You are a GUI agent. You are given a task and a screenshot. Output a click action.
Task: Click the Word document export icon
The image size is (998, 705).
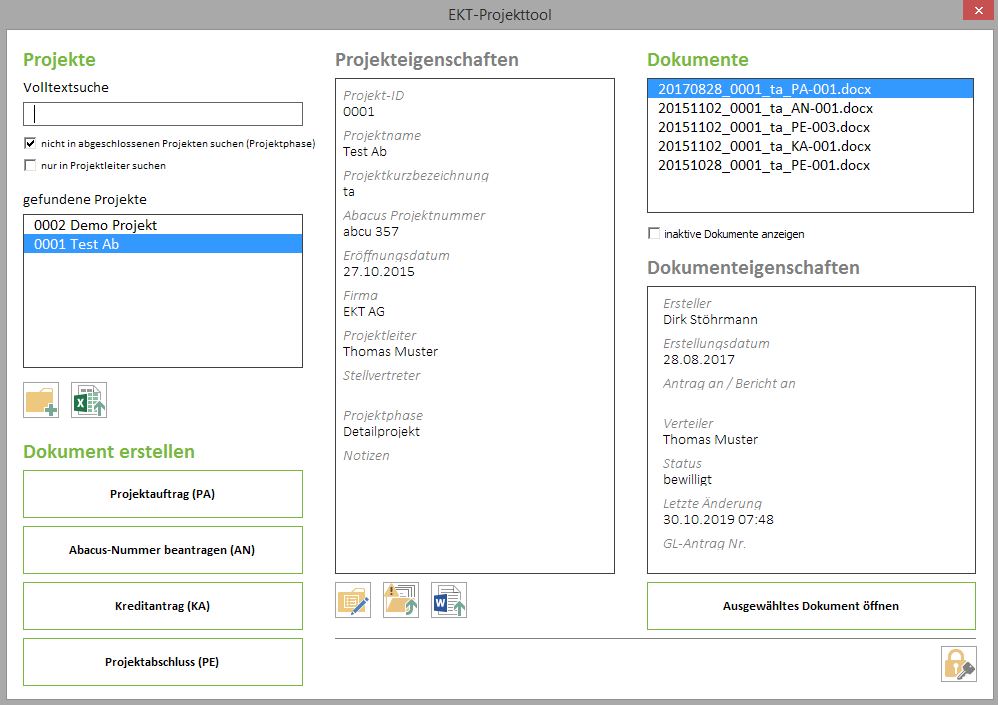pyautogui.click(x=449, y=600)
